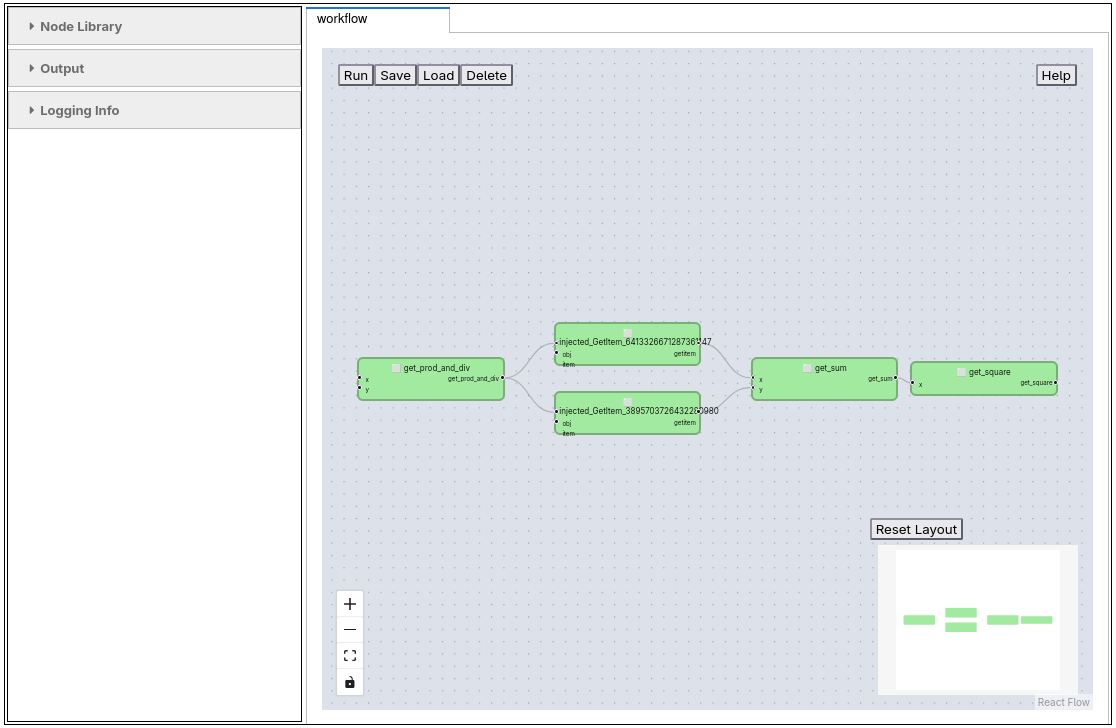The height and width of the screenshot is (728, 1116).
Task: Click the x input port of get_prod_and_div
Action: [x=359, y=378]
